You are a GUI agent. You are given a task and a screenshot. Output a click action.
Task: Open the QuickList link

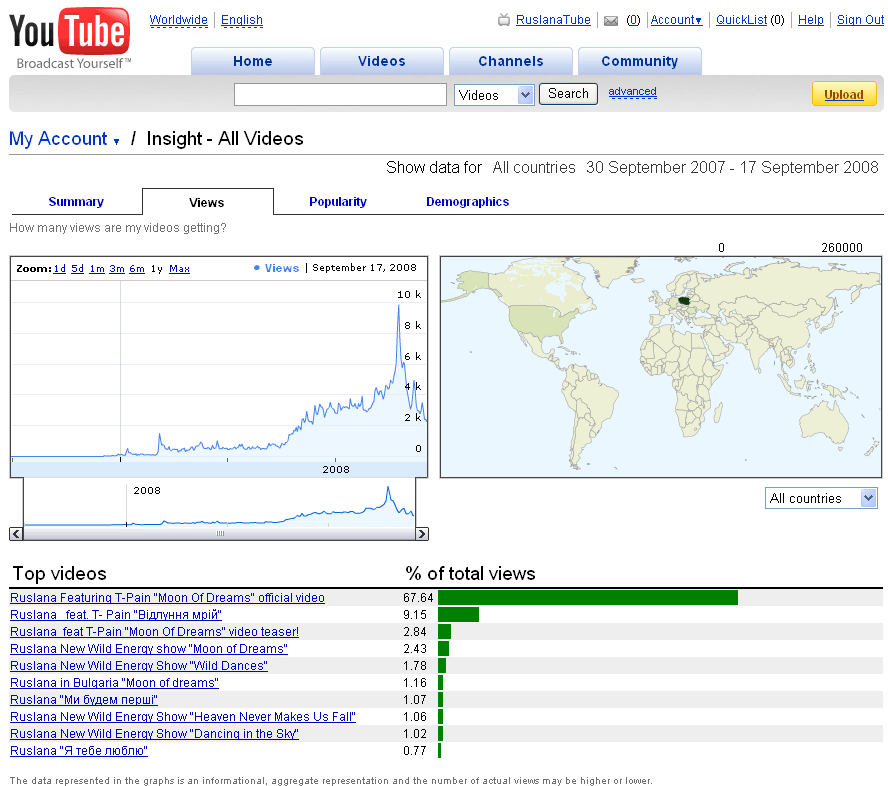tap(741, 20)
